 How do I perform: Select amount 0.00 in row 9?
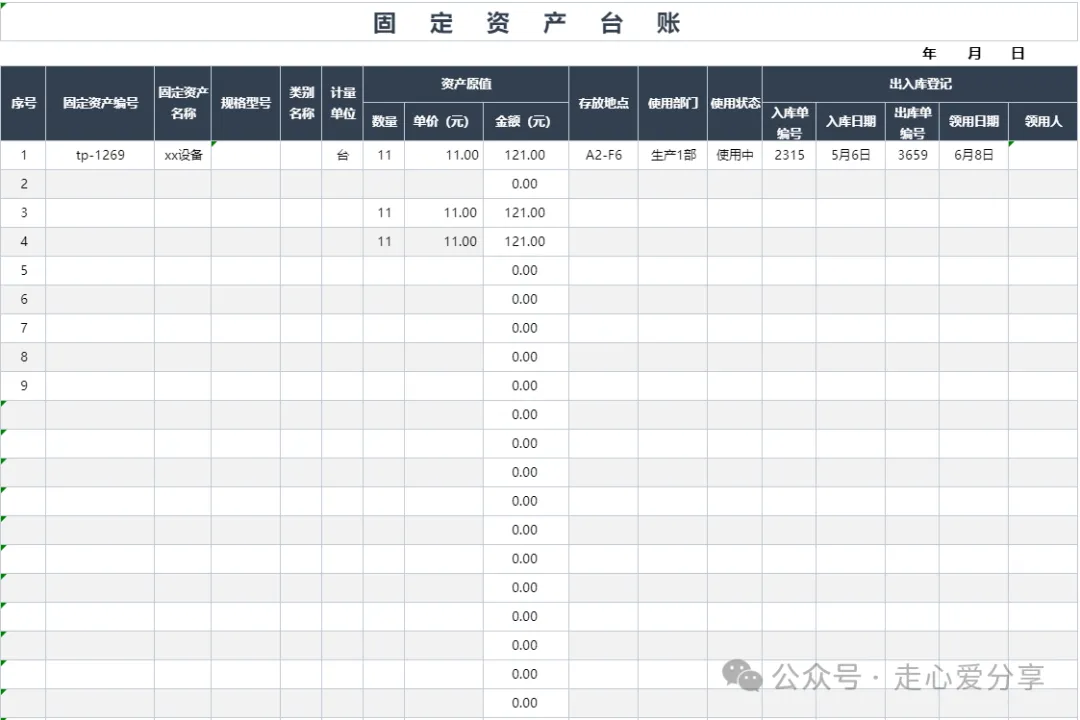[x=526, y=386]
